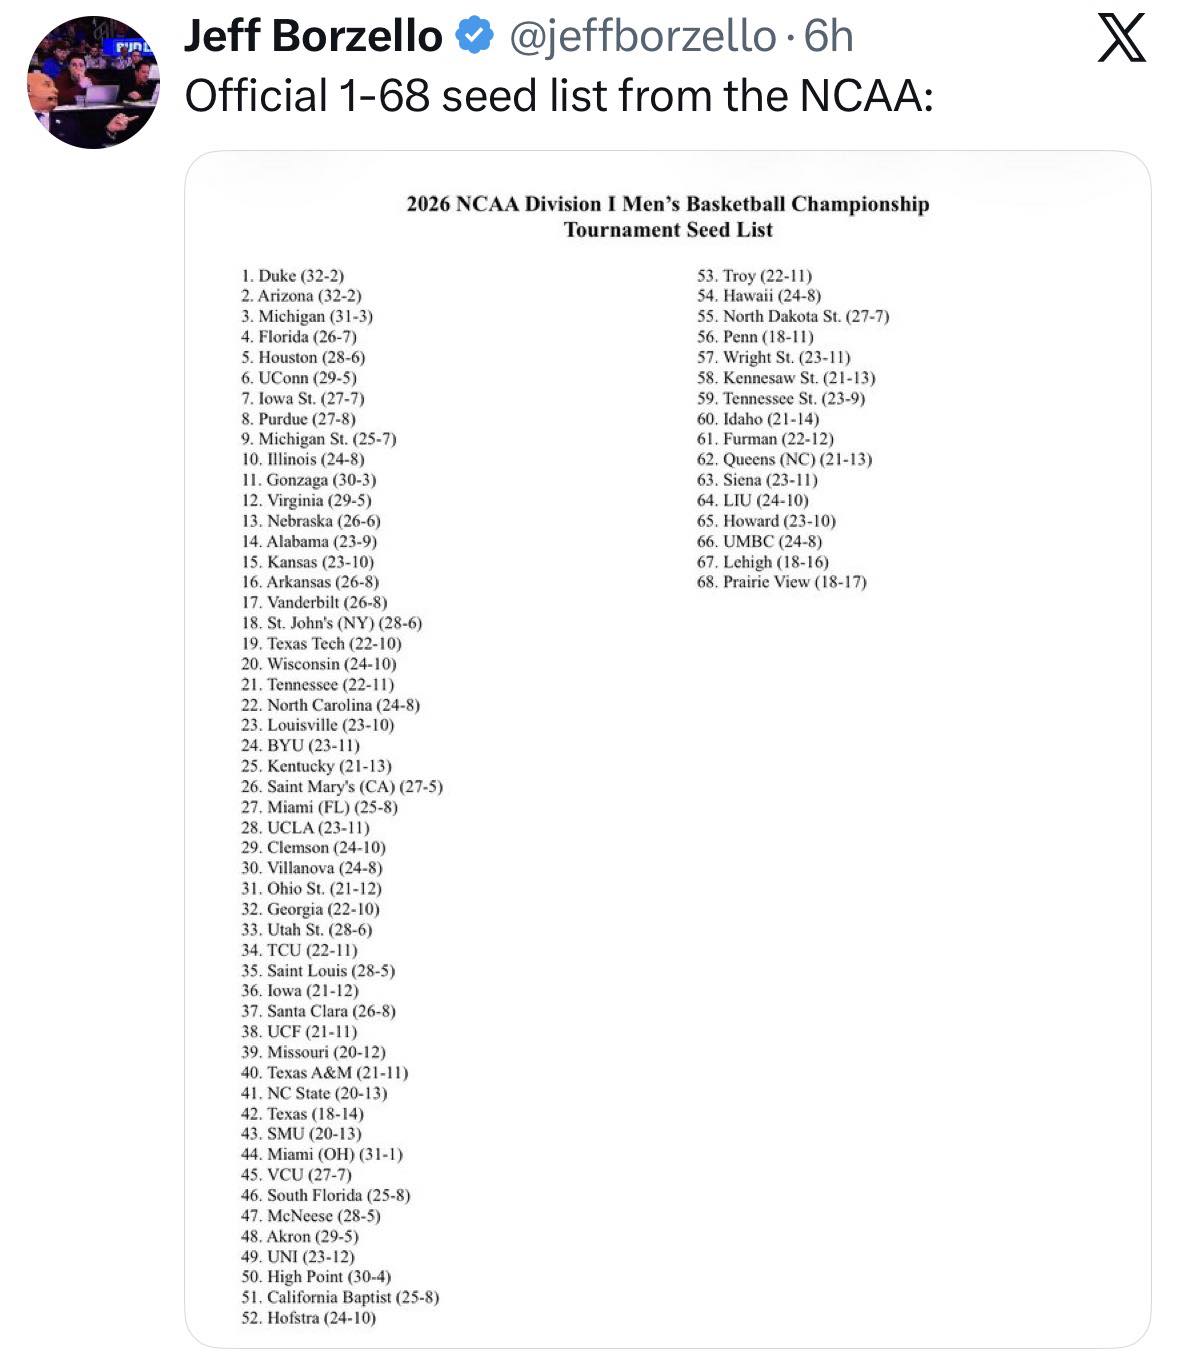The height and width of the screenshot is (1359, 1179).
Task: Click the Hofstra (24-10) entry
Action: tap(308, 1318)
